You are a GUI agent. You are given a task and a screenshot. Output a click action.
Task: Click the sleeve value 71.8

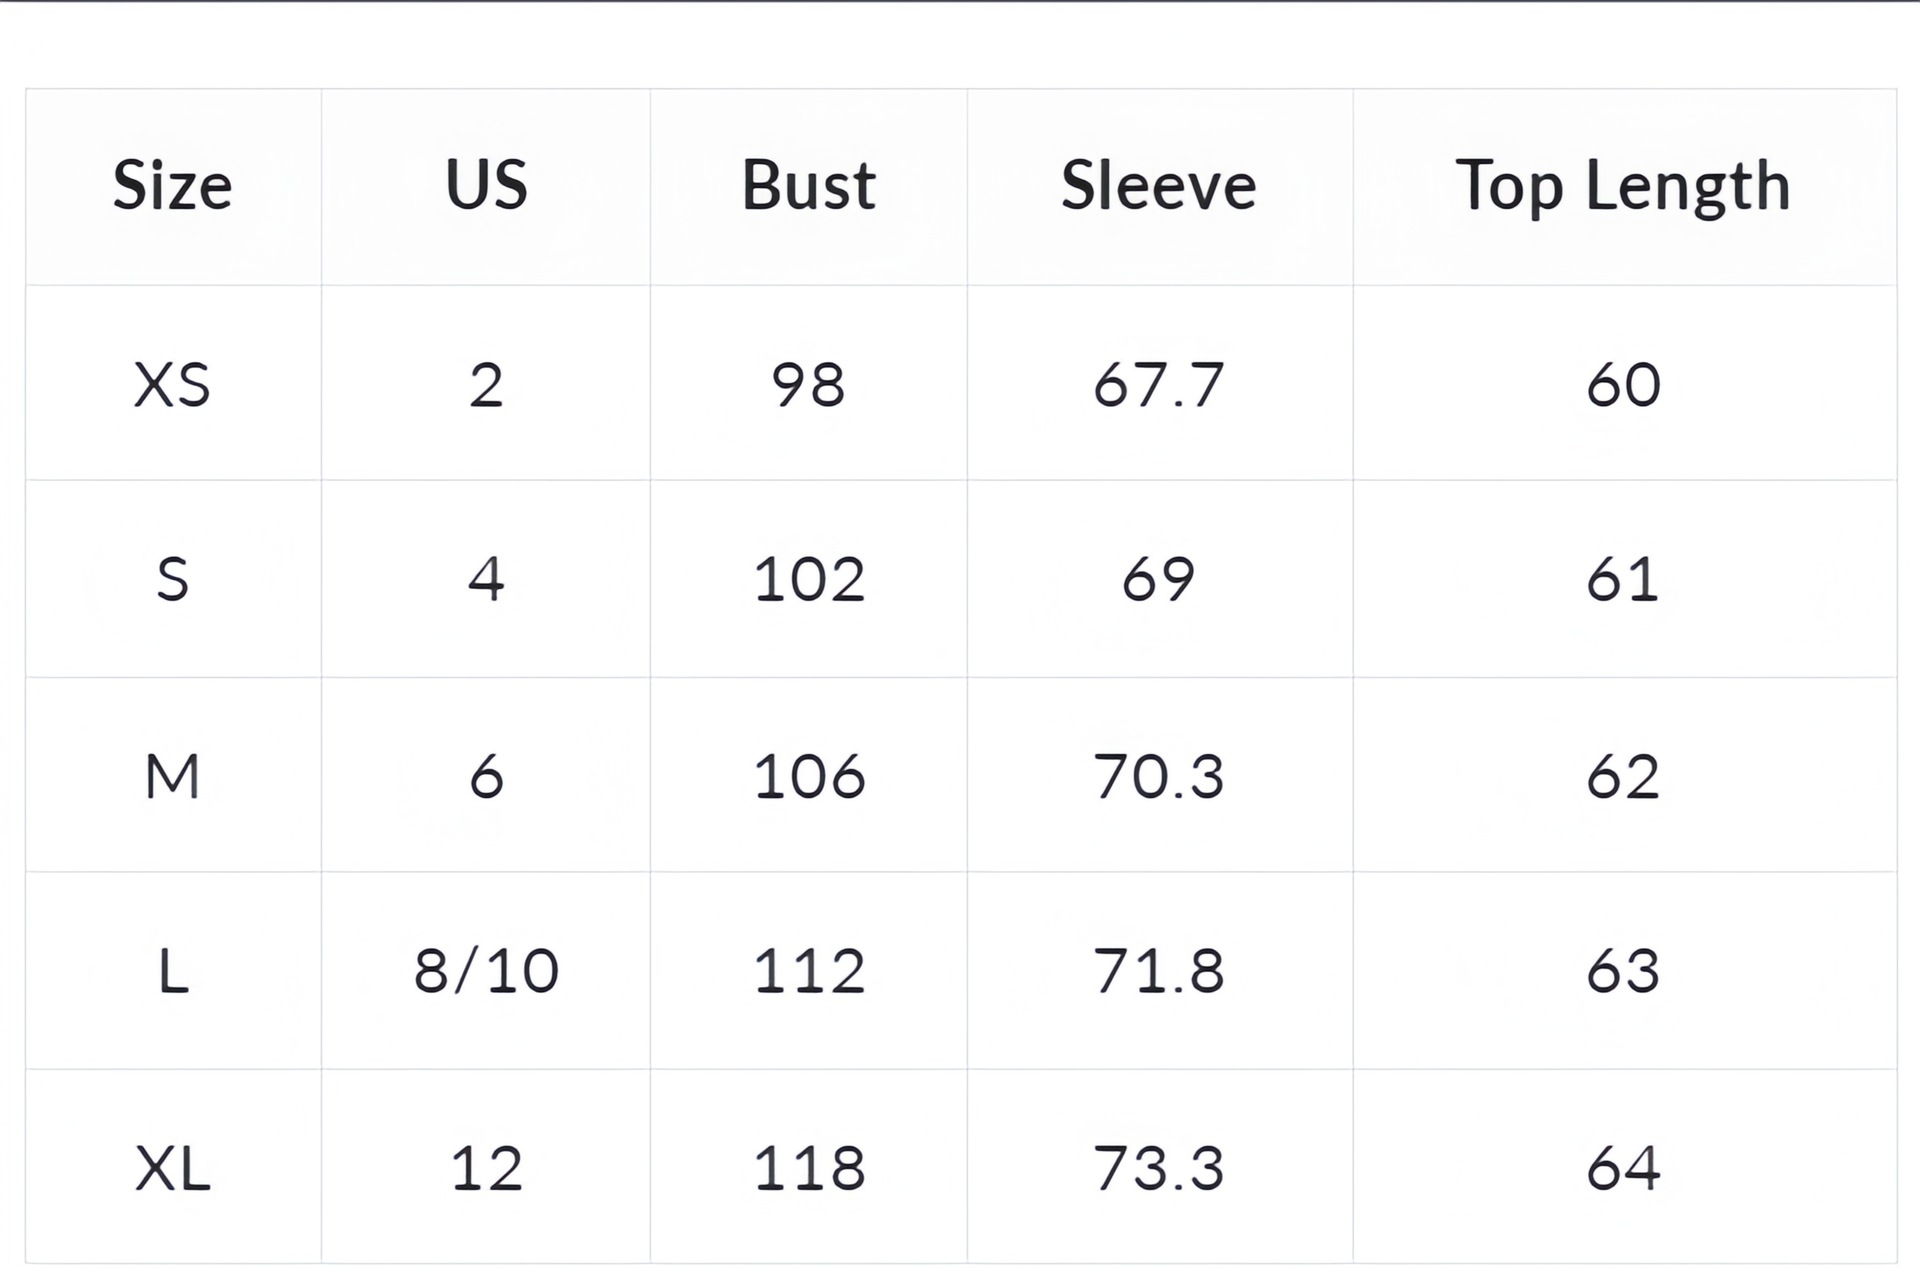[x=1158, y=971]
